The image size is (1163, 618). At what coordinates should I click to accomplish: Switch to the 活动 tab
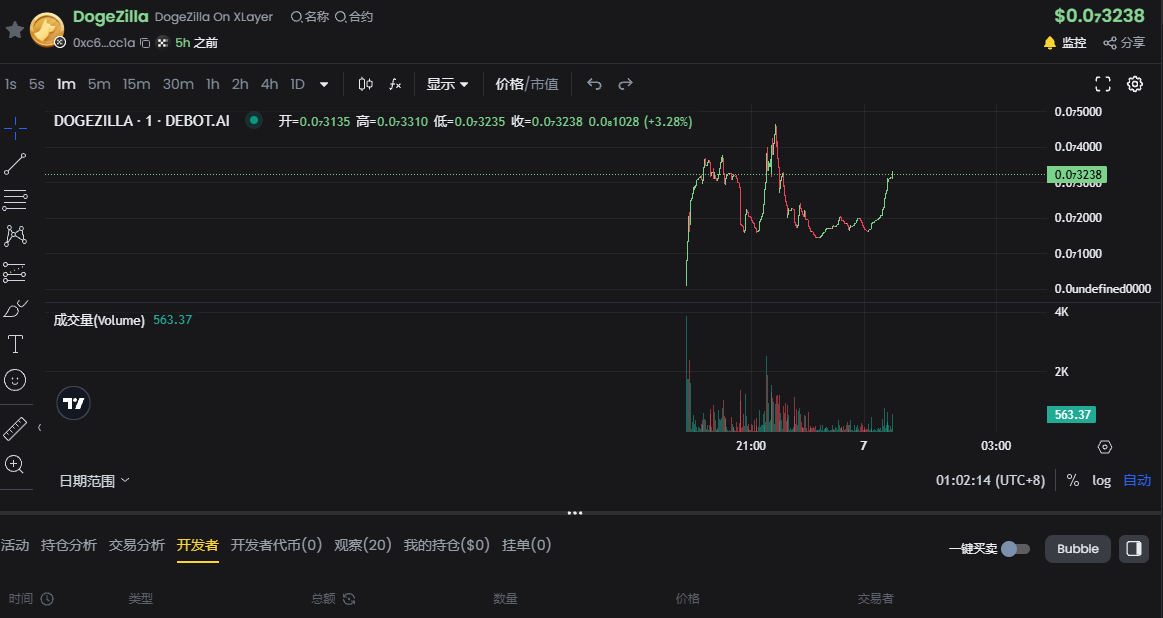point(15,545)
